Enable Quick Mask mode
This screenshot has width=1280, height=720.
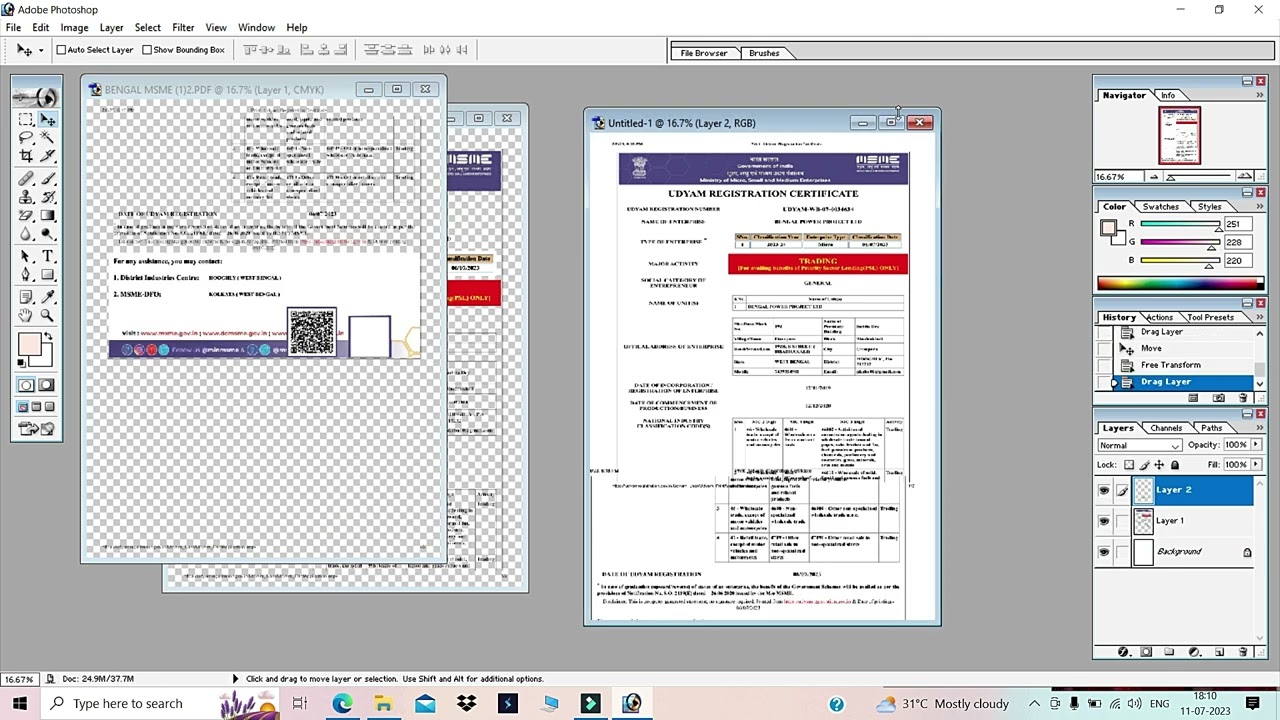click(47, 385)
